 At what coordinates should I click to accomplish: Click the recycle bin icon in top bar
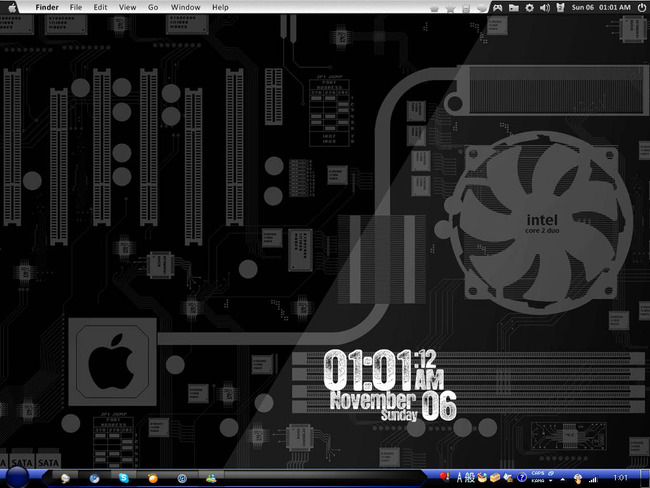pyautogui.click(x=560, y=7)
